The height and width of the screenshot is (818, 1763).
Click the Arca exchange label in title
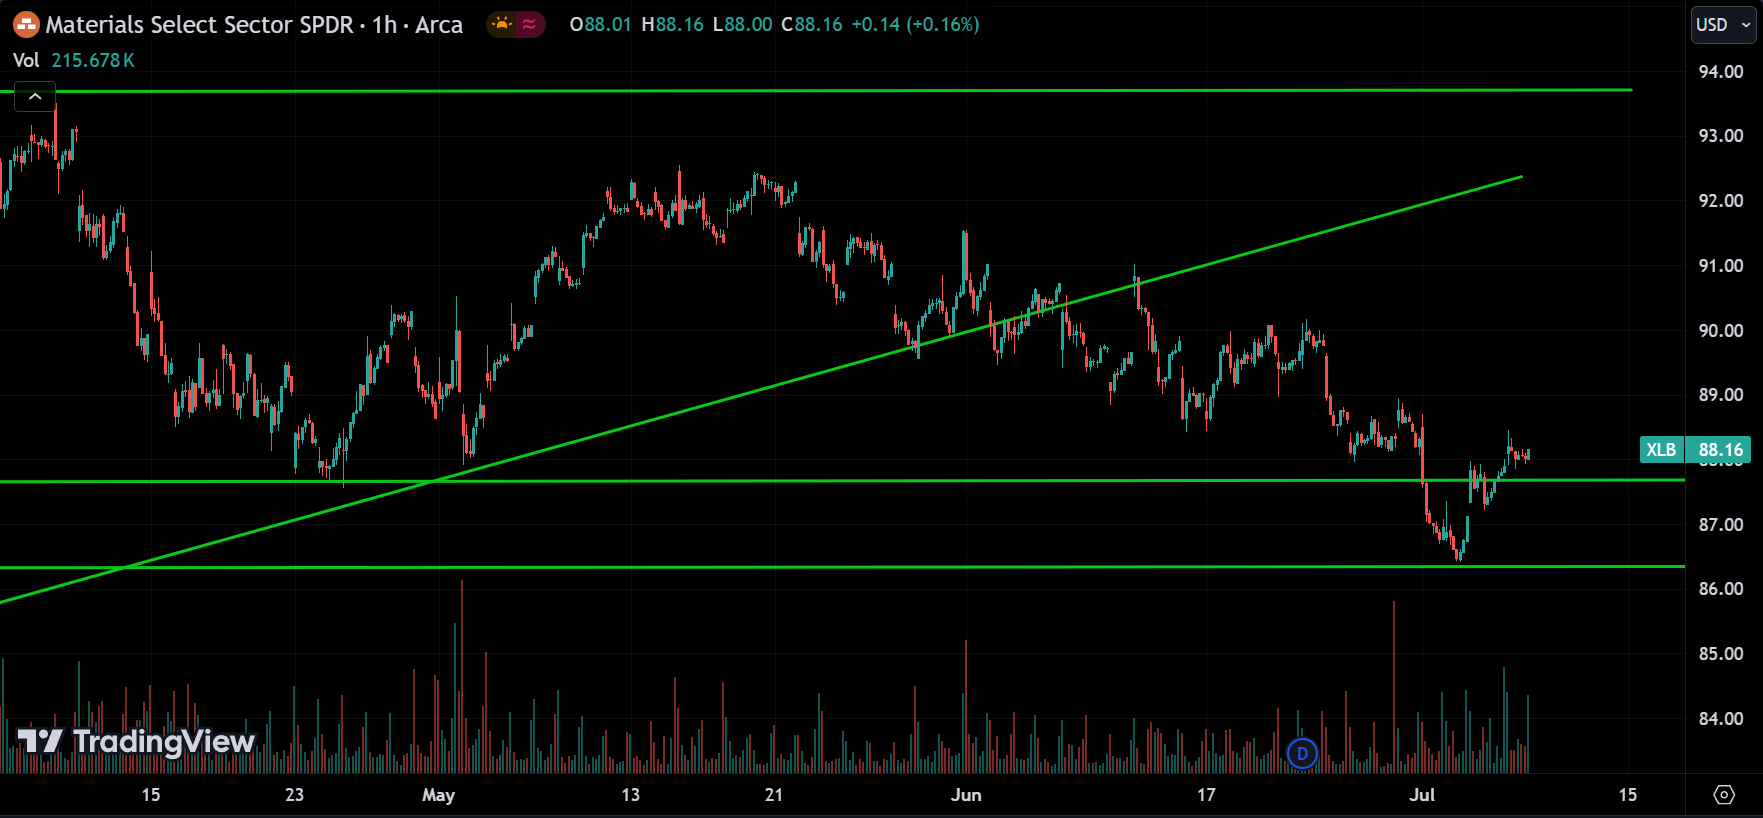(439, 25)
